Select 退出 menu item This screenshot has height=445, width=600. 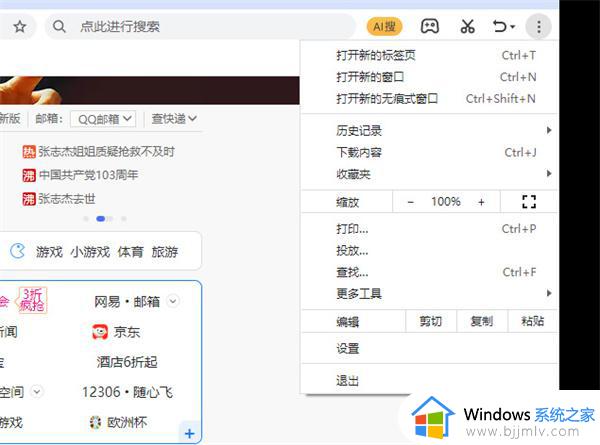tap(429, 381)
